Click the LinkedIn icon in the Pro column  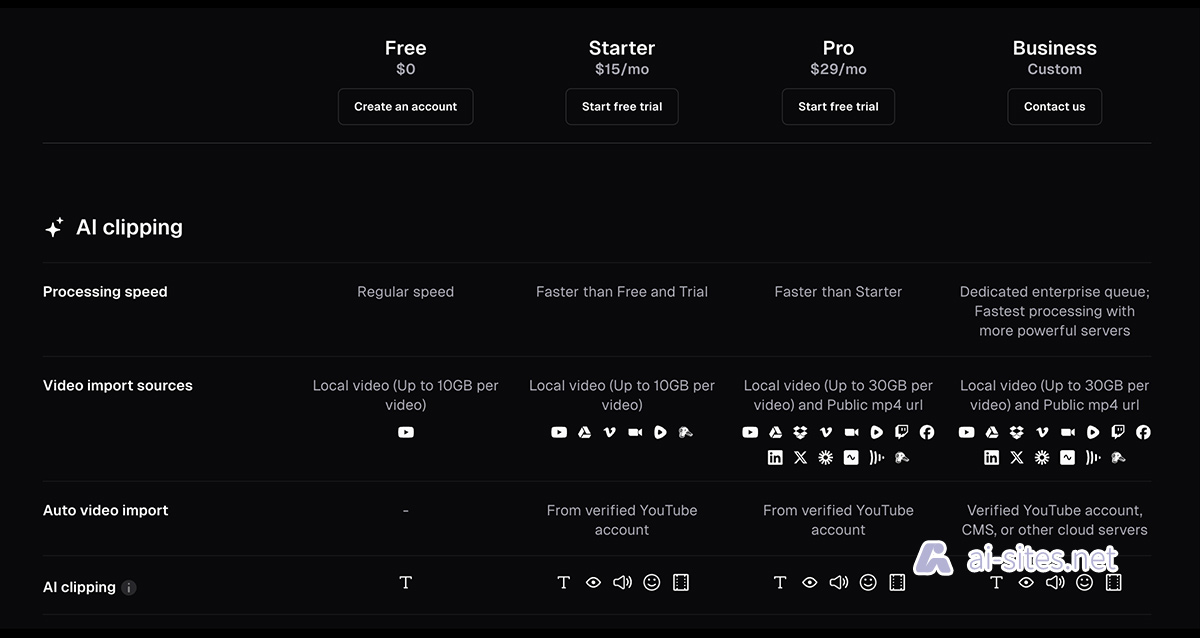point(775,458)
